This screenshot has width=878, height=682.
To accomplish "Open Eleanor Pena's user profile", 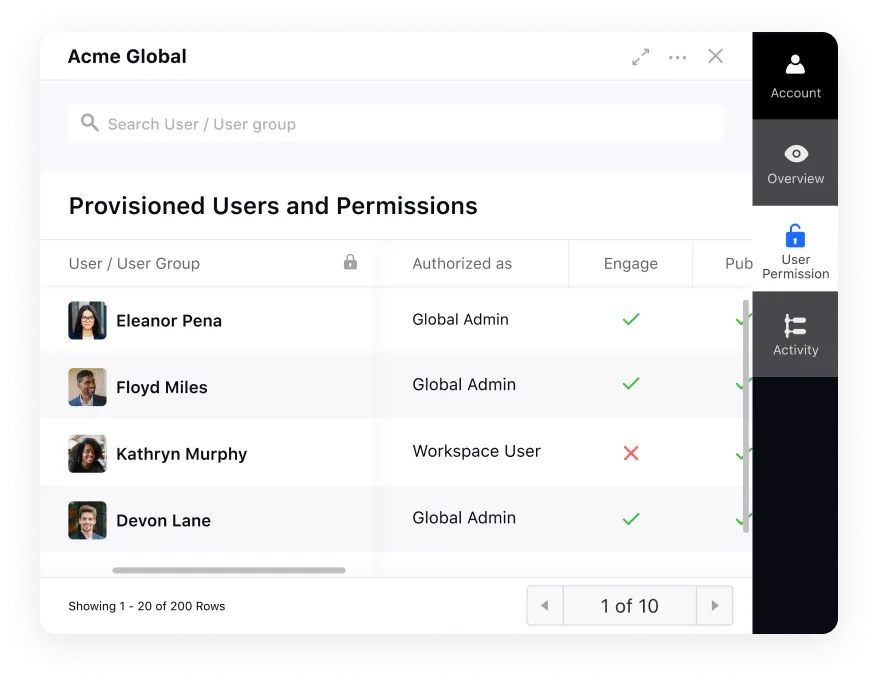I will [x=168, y=320].
